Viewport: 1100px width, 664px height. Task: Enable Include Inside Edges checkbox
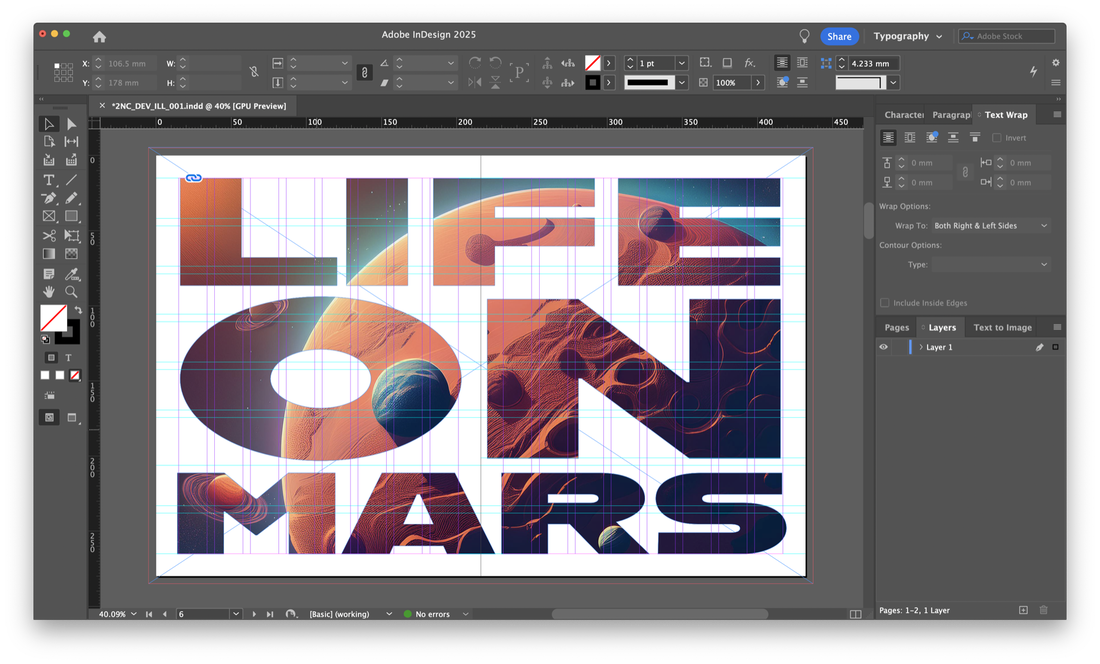tap(885, 303)
